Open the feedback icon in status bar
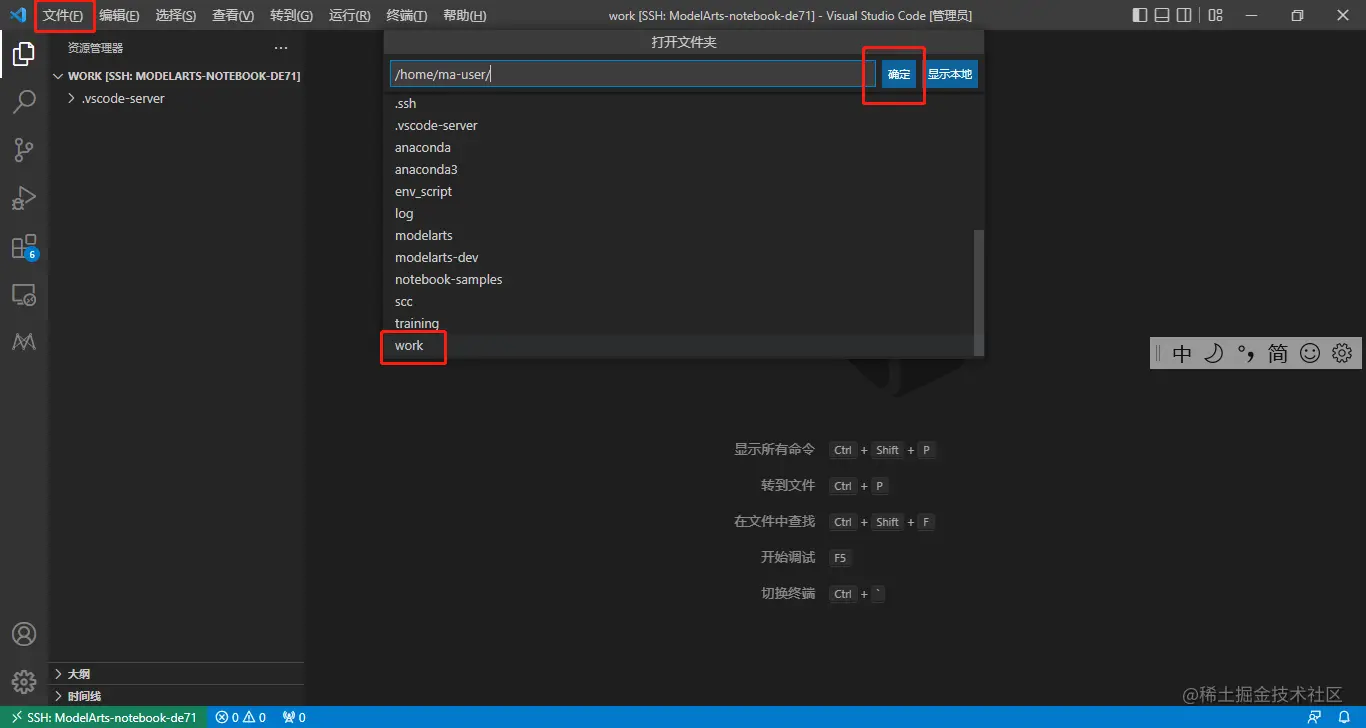The width and height of the screenshot is (1366, 728). click(x=1314, y=717)
